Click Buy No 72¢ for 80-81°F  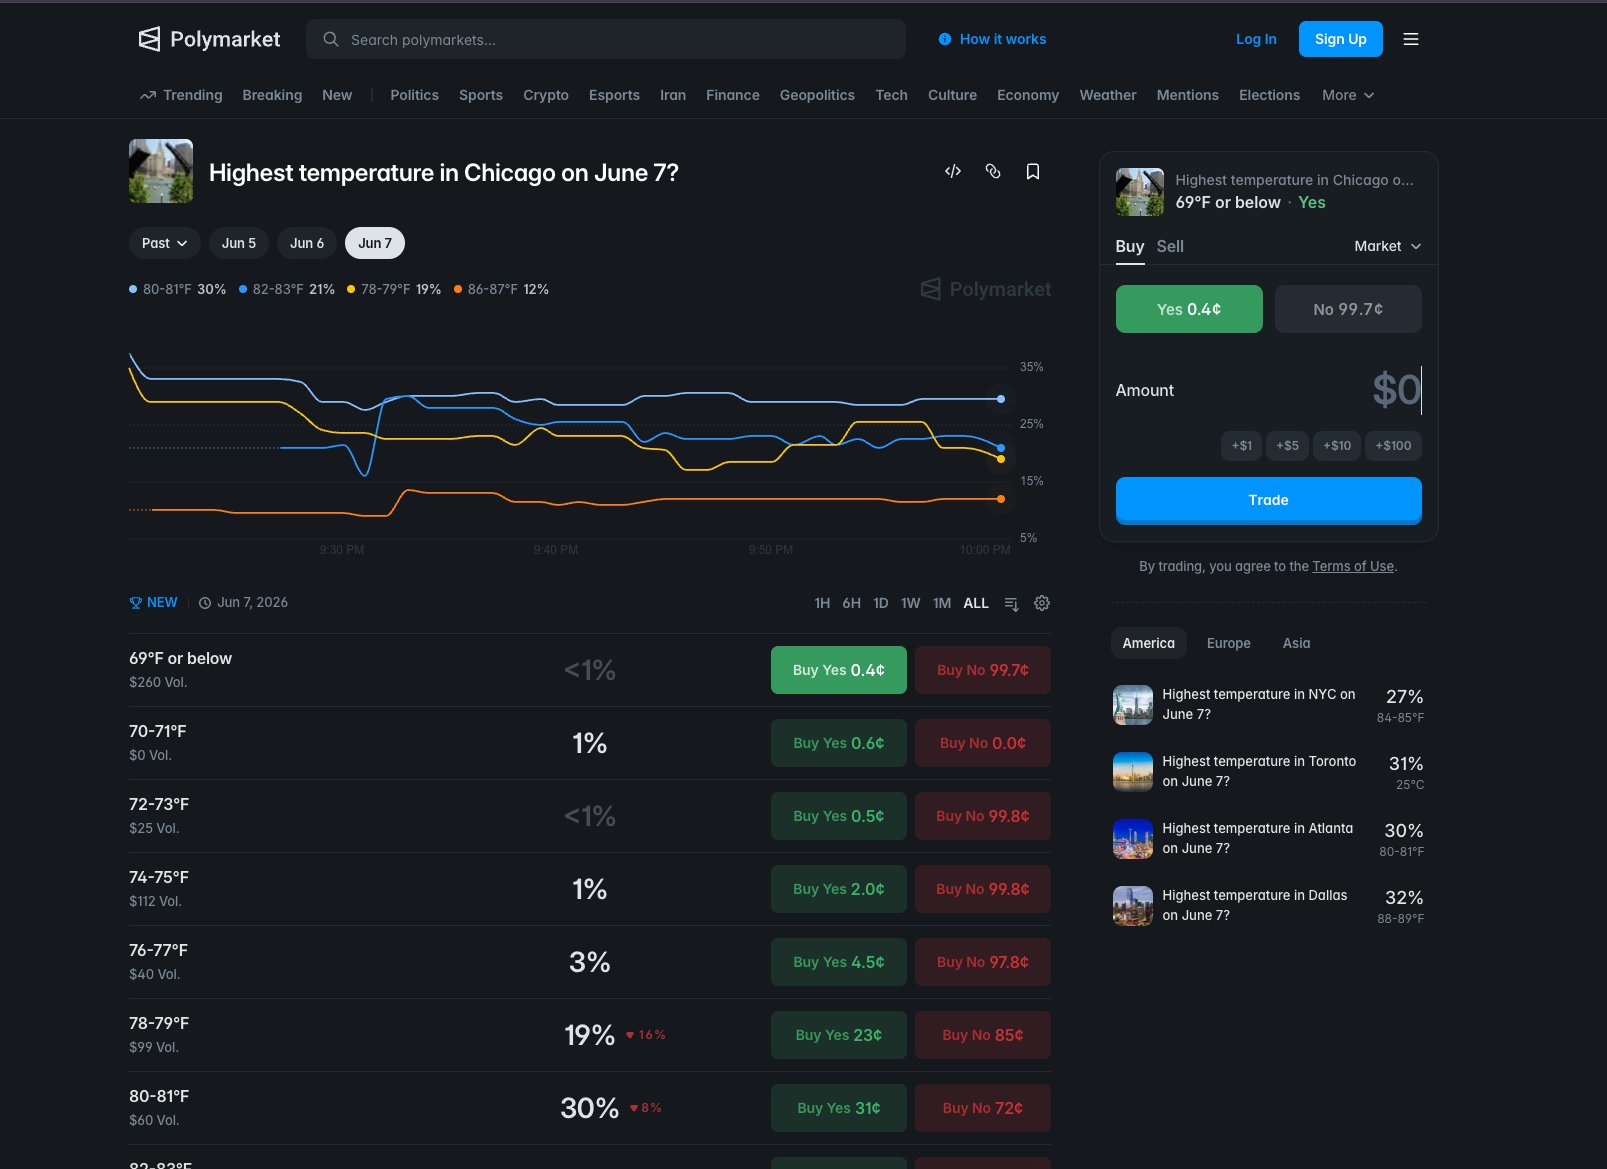(983, 1108)
